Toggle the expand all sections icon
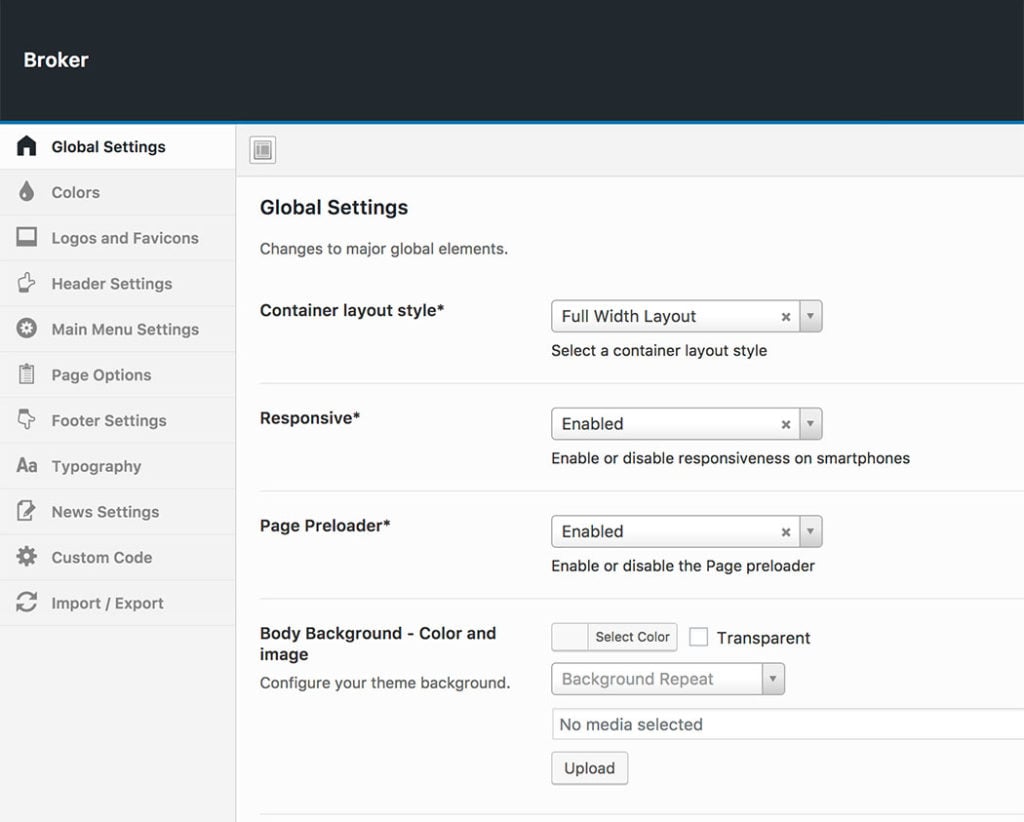The width and height of the screenshot is (1024, 822). click(x=262, y=150)
